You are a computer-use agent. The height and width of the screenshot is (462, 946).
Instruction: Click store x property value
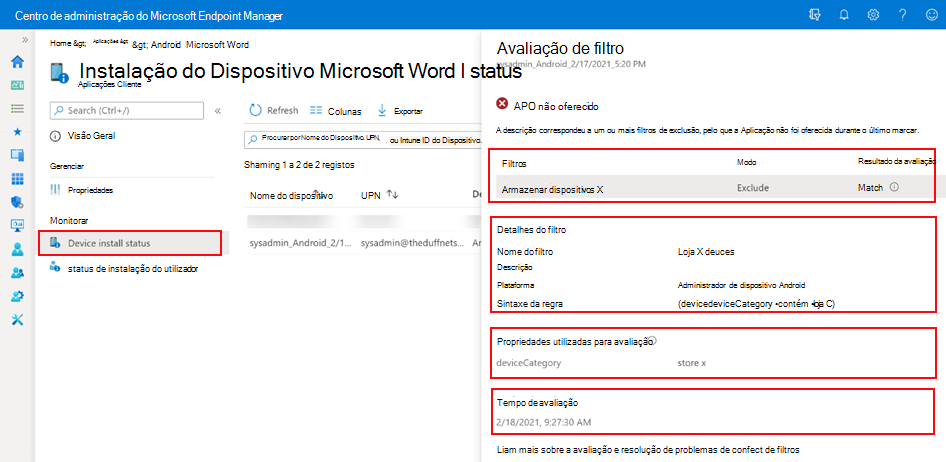(x=692, y=363)
